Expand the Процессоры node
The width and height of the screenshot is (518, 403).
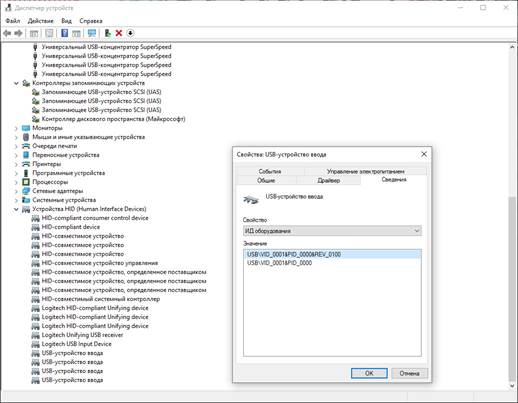pos(16,182)
